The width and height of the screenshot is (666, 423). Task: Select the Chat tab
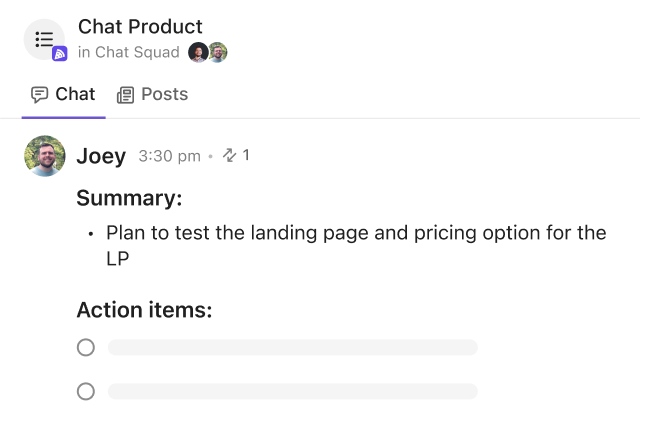point(64,94)
